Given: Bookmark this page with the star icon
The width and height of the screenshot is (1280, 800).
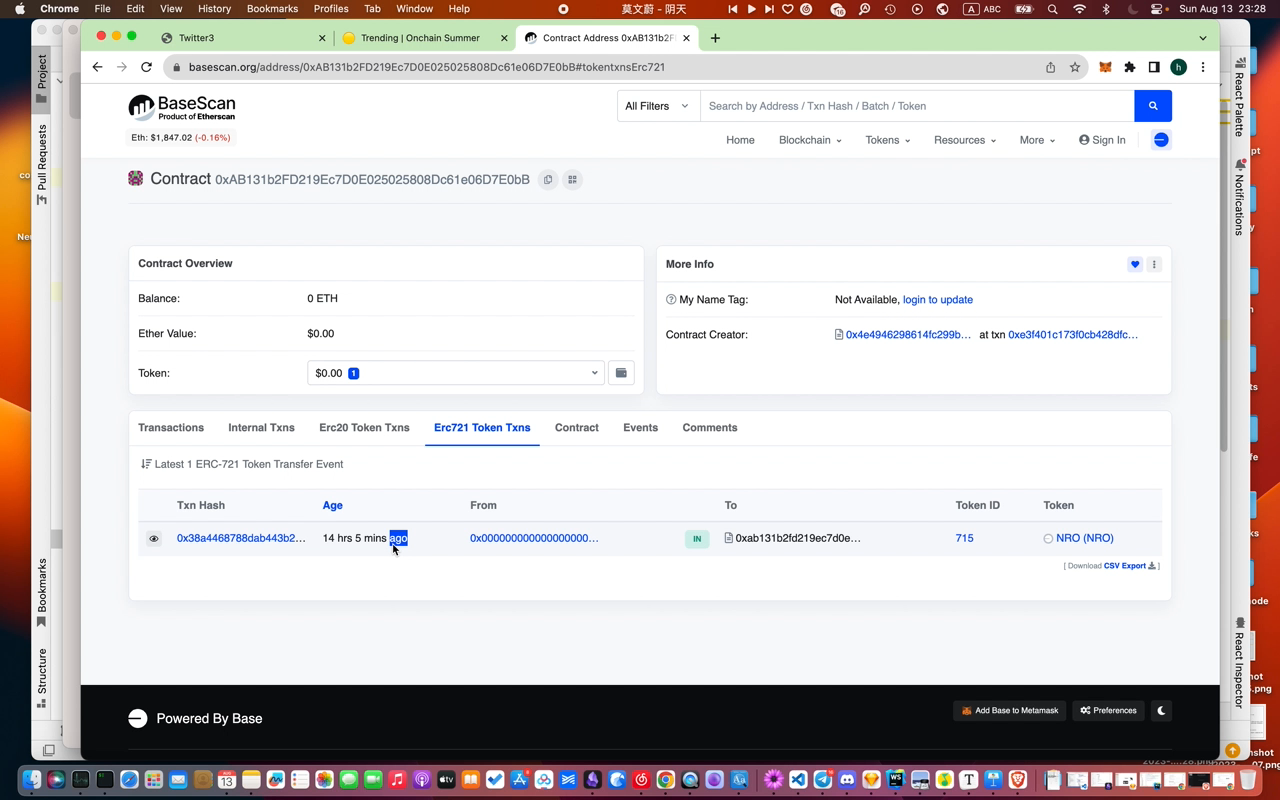Looking at the screenshot, I should click(1075, 67).
